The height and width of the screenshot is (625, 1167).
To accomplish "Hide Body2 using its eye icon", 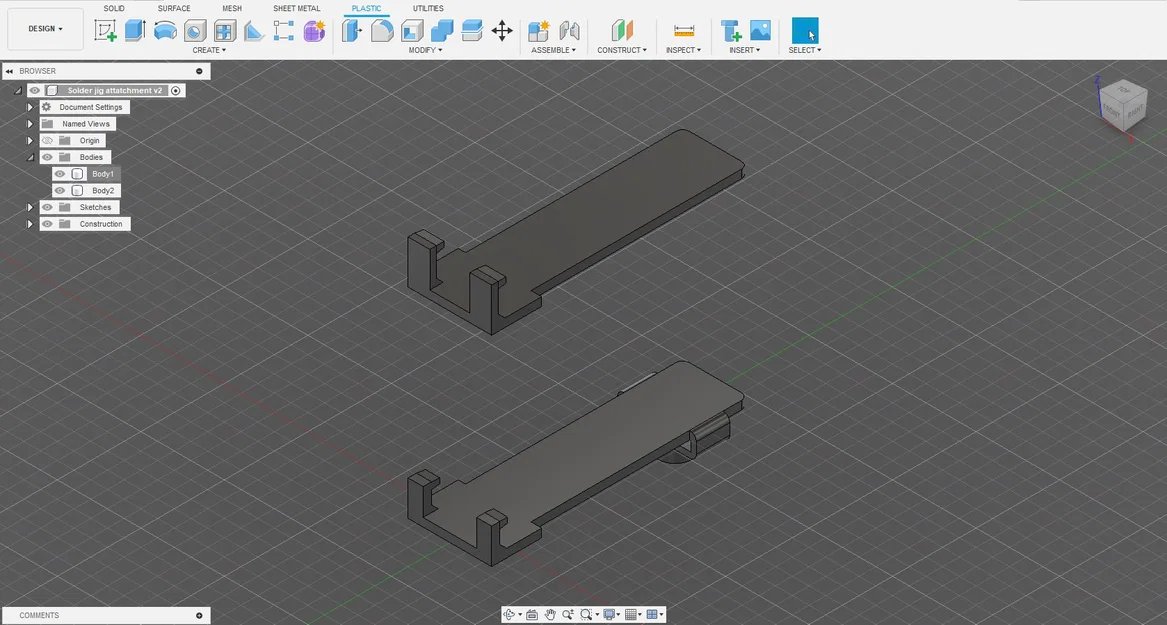I will pos(60,190).
